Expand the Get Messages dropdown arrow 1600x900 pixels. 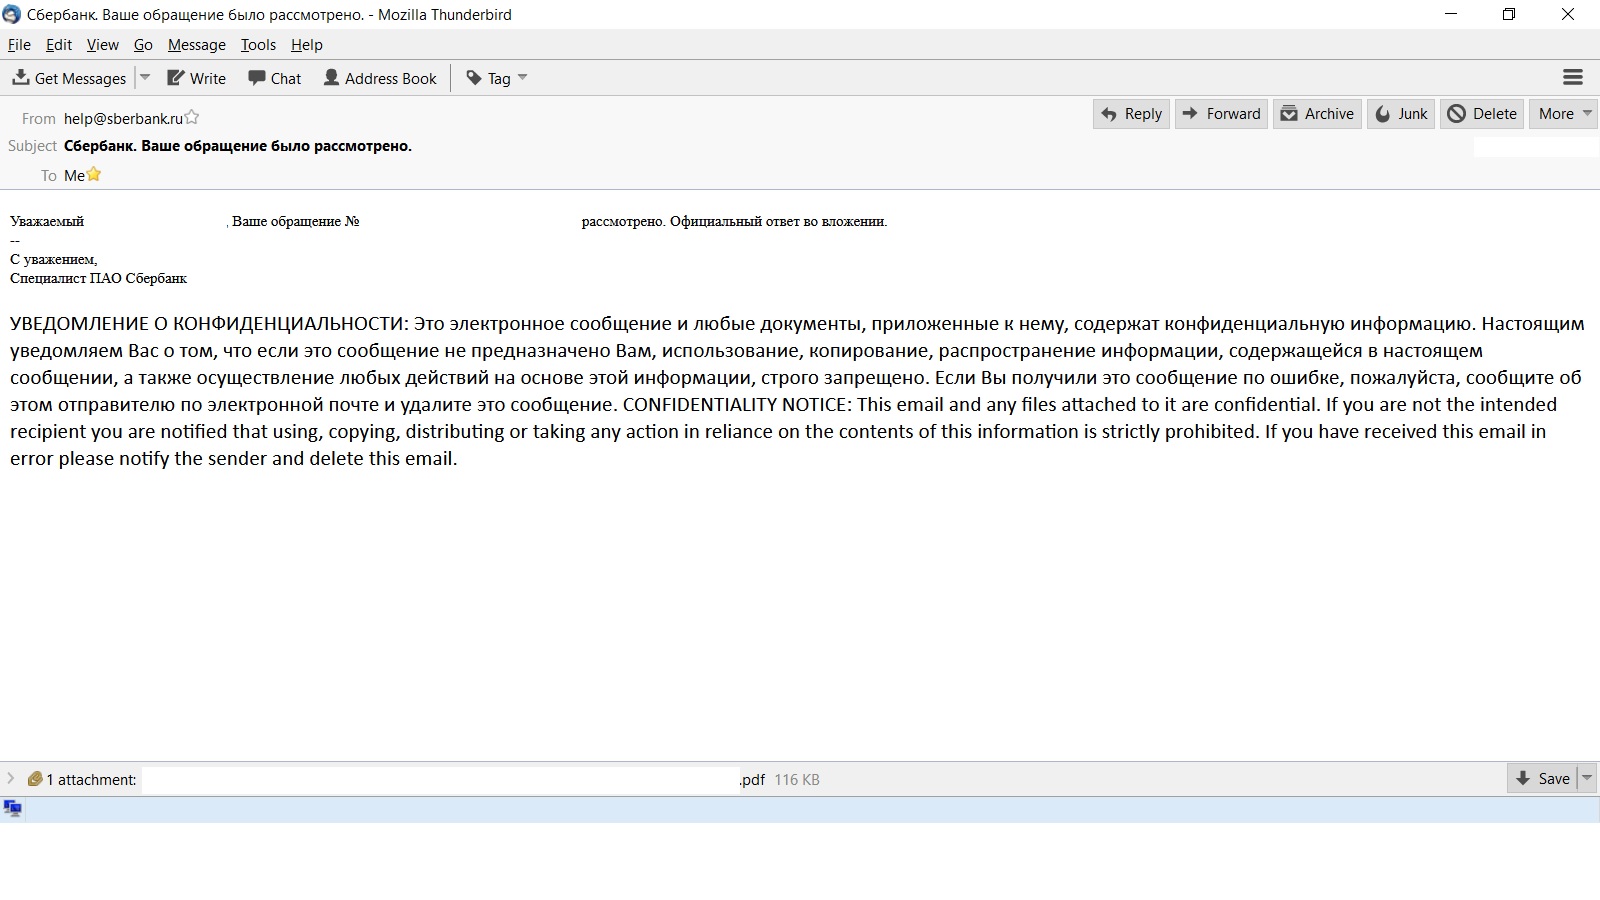coord(144,78)
